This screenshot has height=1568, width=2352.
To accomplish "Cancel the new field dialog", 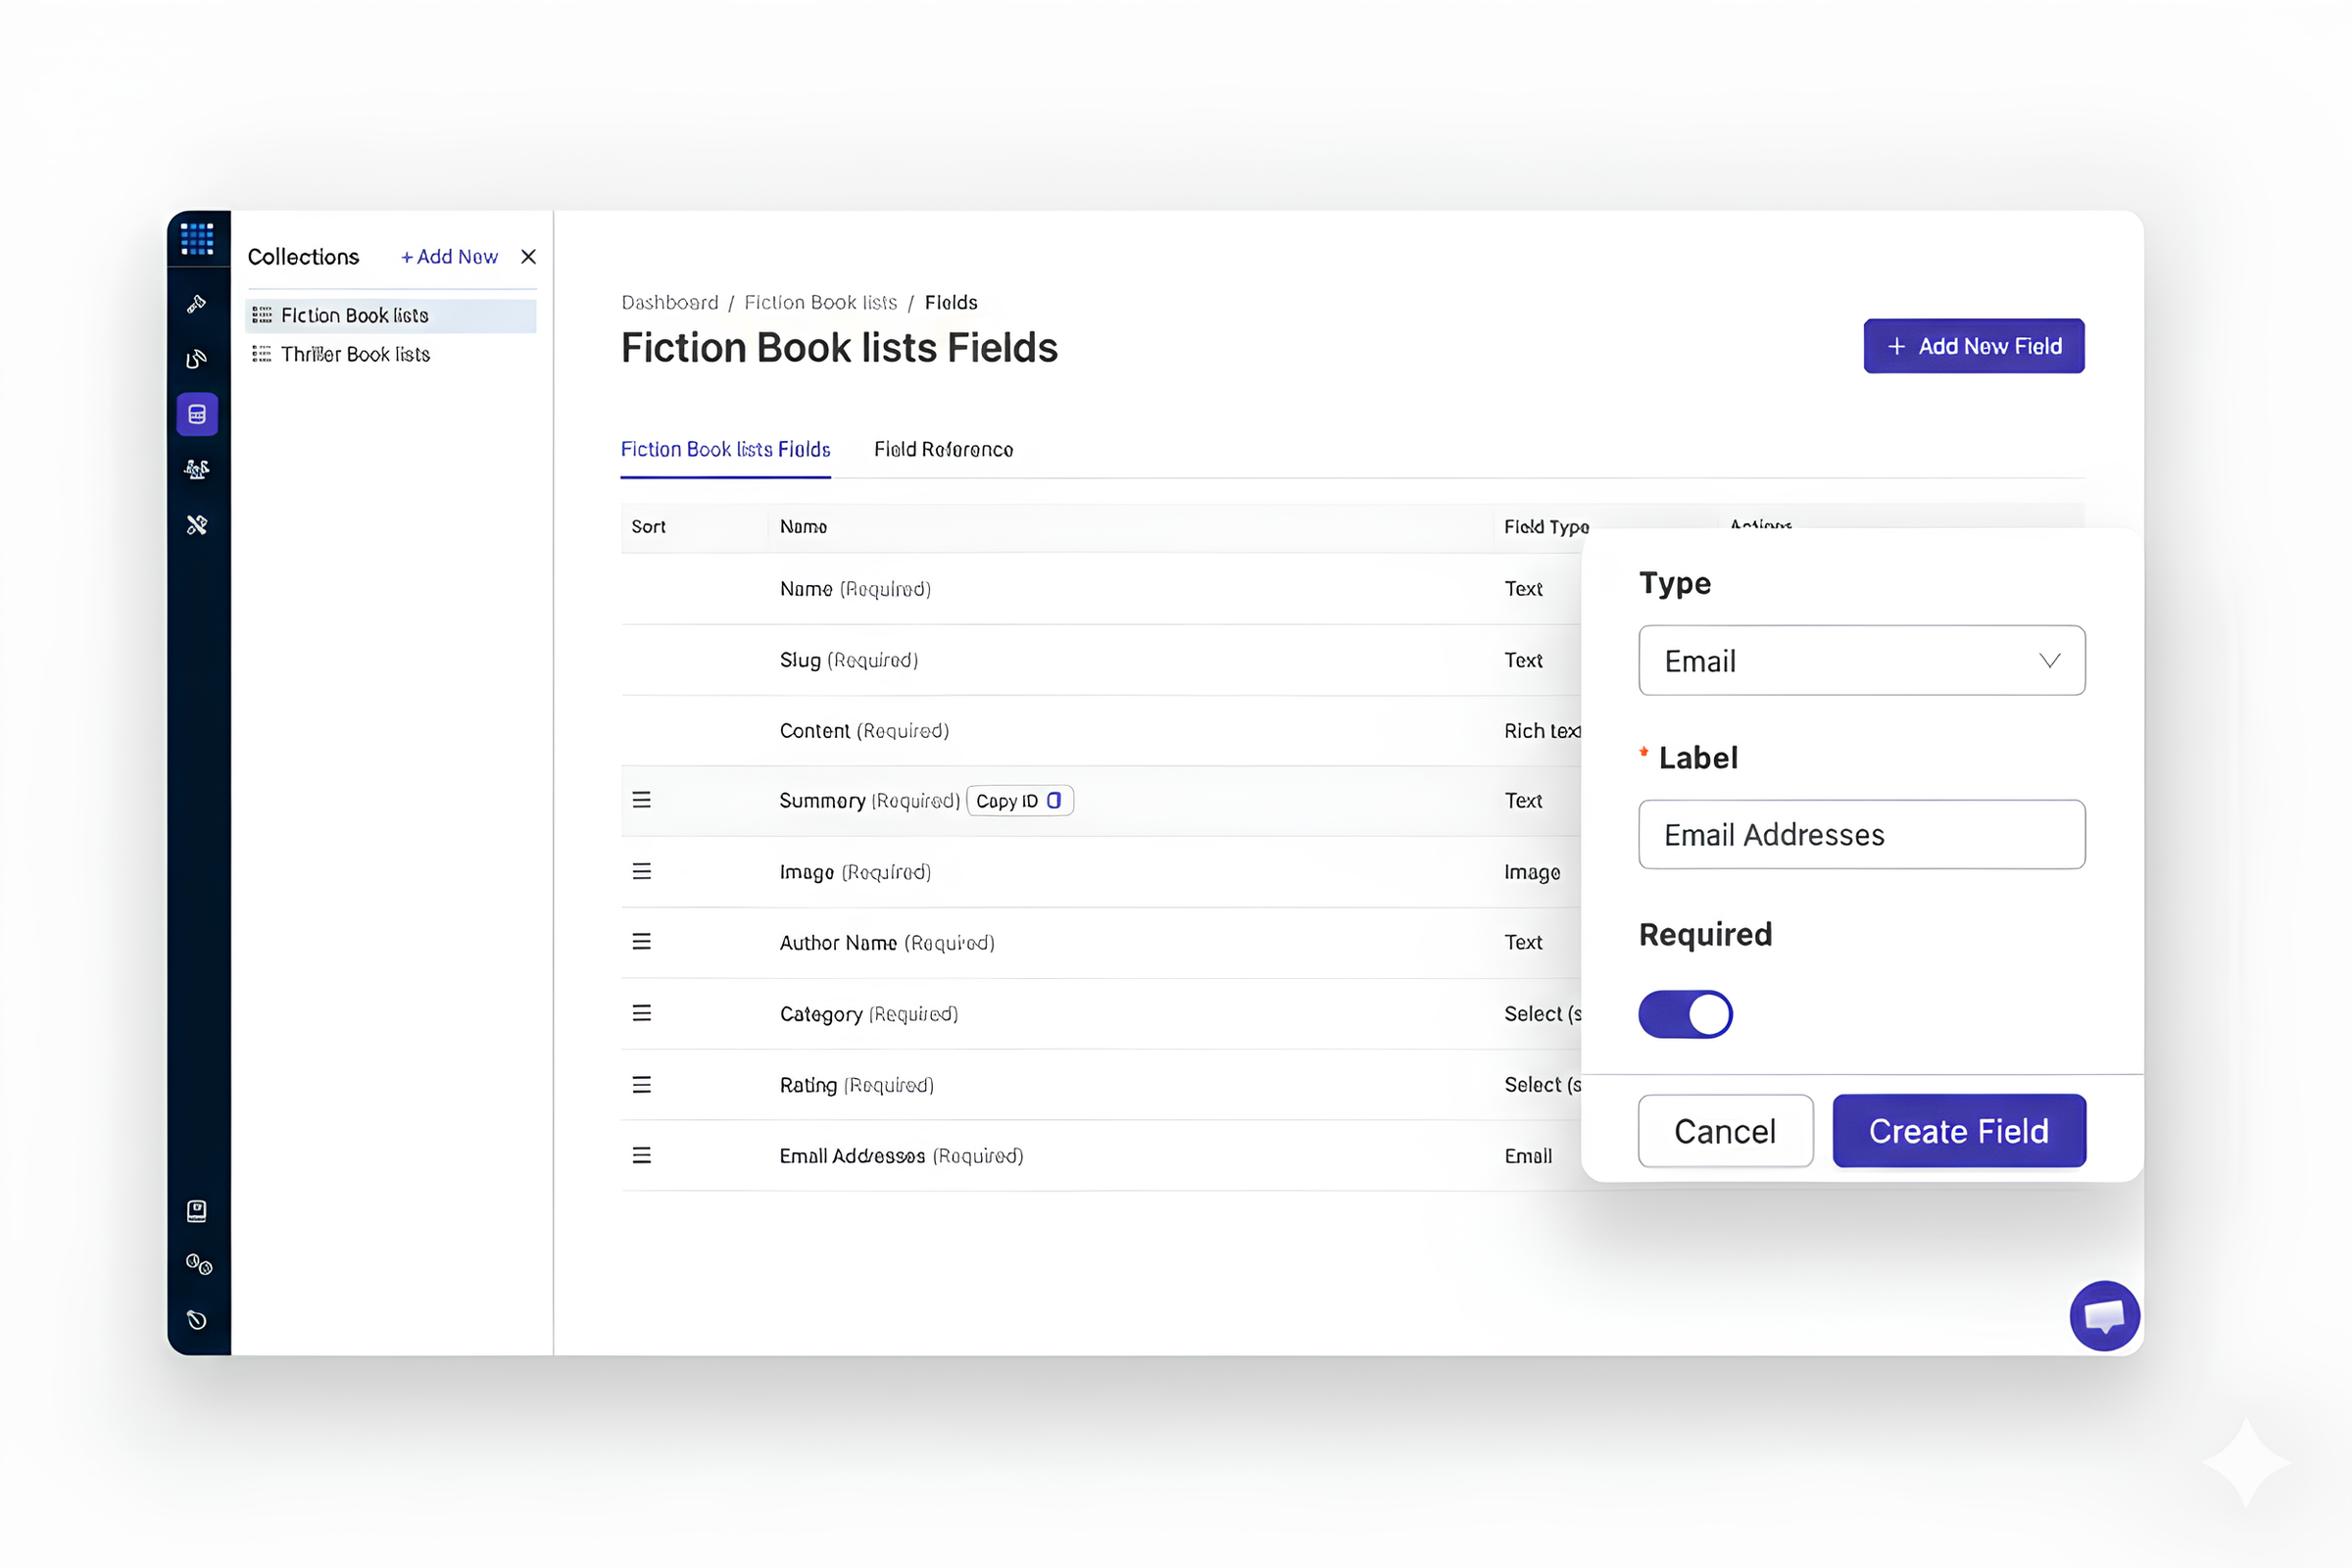I will coord(1725,1131).
